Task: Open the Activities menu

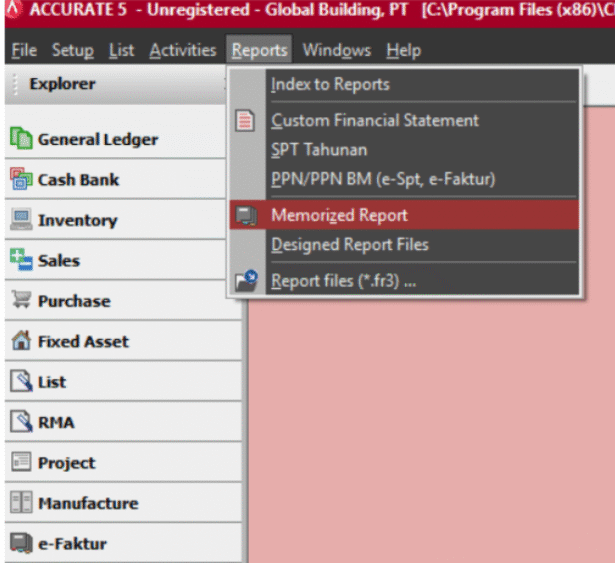Action: coord(183,50)
